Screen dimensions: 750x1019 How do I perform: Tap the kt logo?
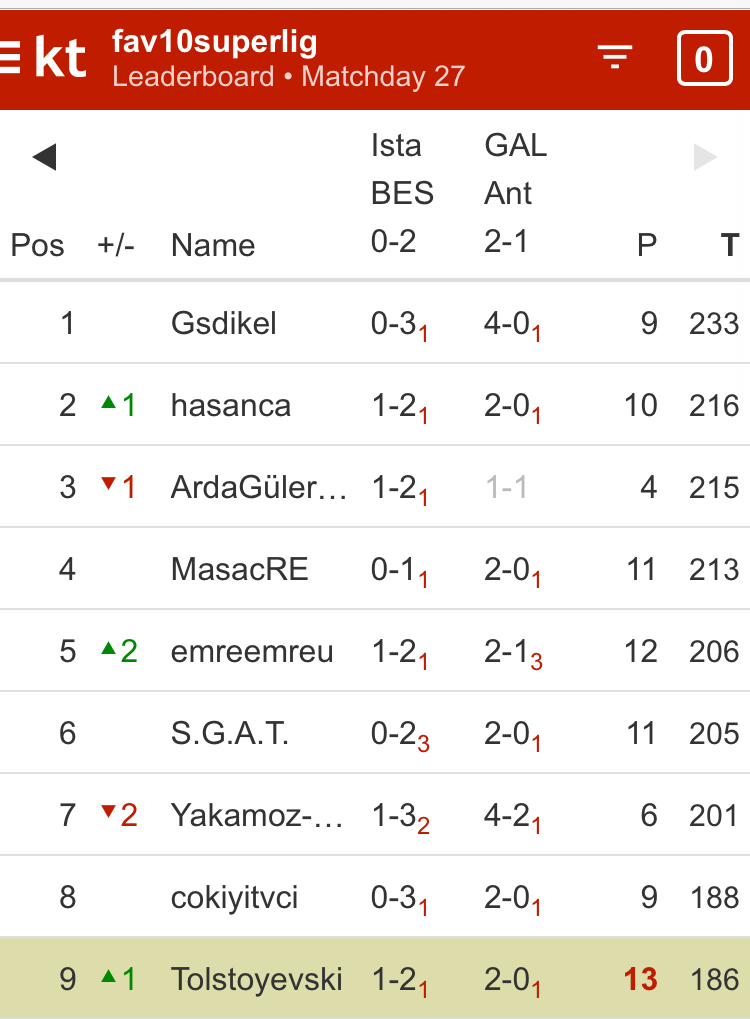pos(60,59)
